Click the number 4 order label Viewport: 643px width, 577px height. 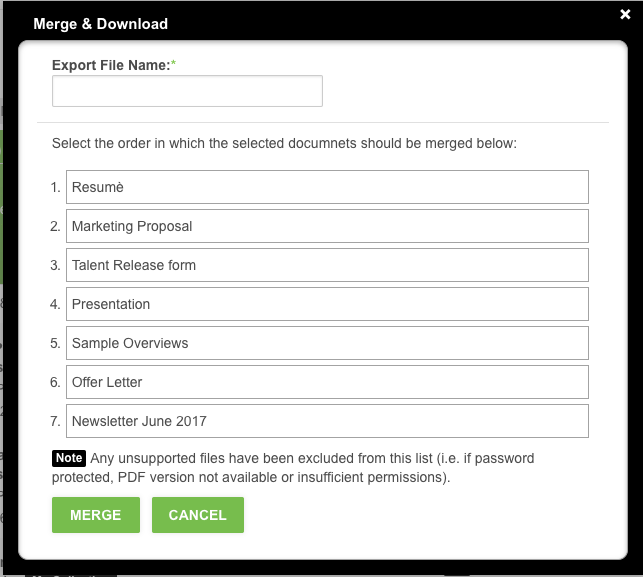pyautogui.click(x=55, y=304)
